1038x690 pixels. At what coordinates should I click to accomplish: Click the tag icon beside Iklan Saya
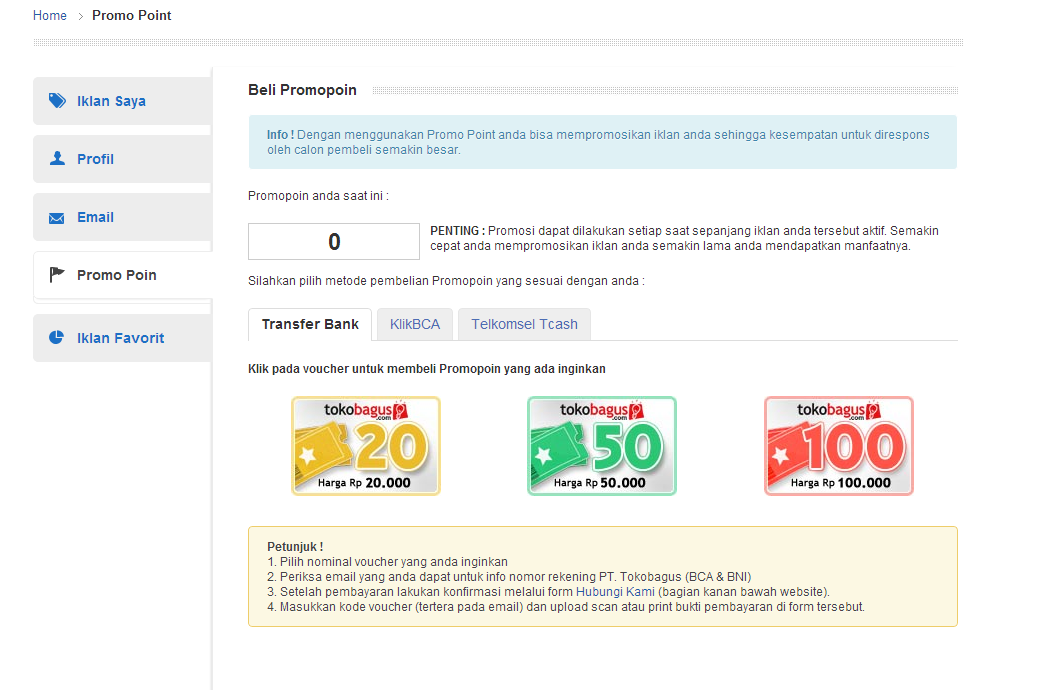[57, 101]
